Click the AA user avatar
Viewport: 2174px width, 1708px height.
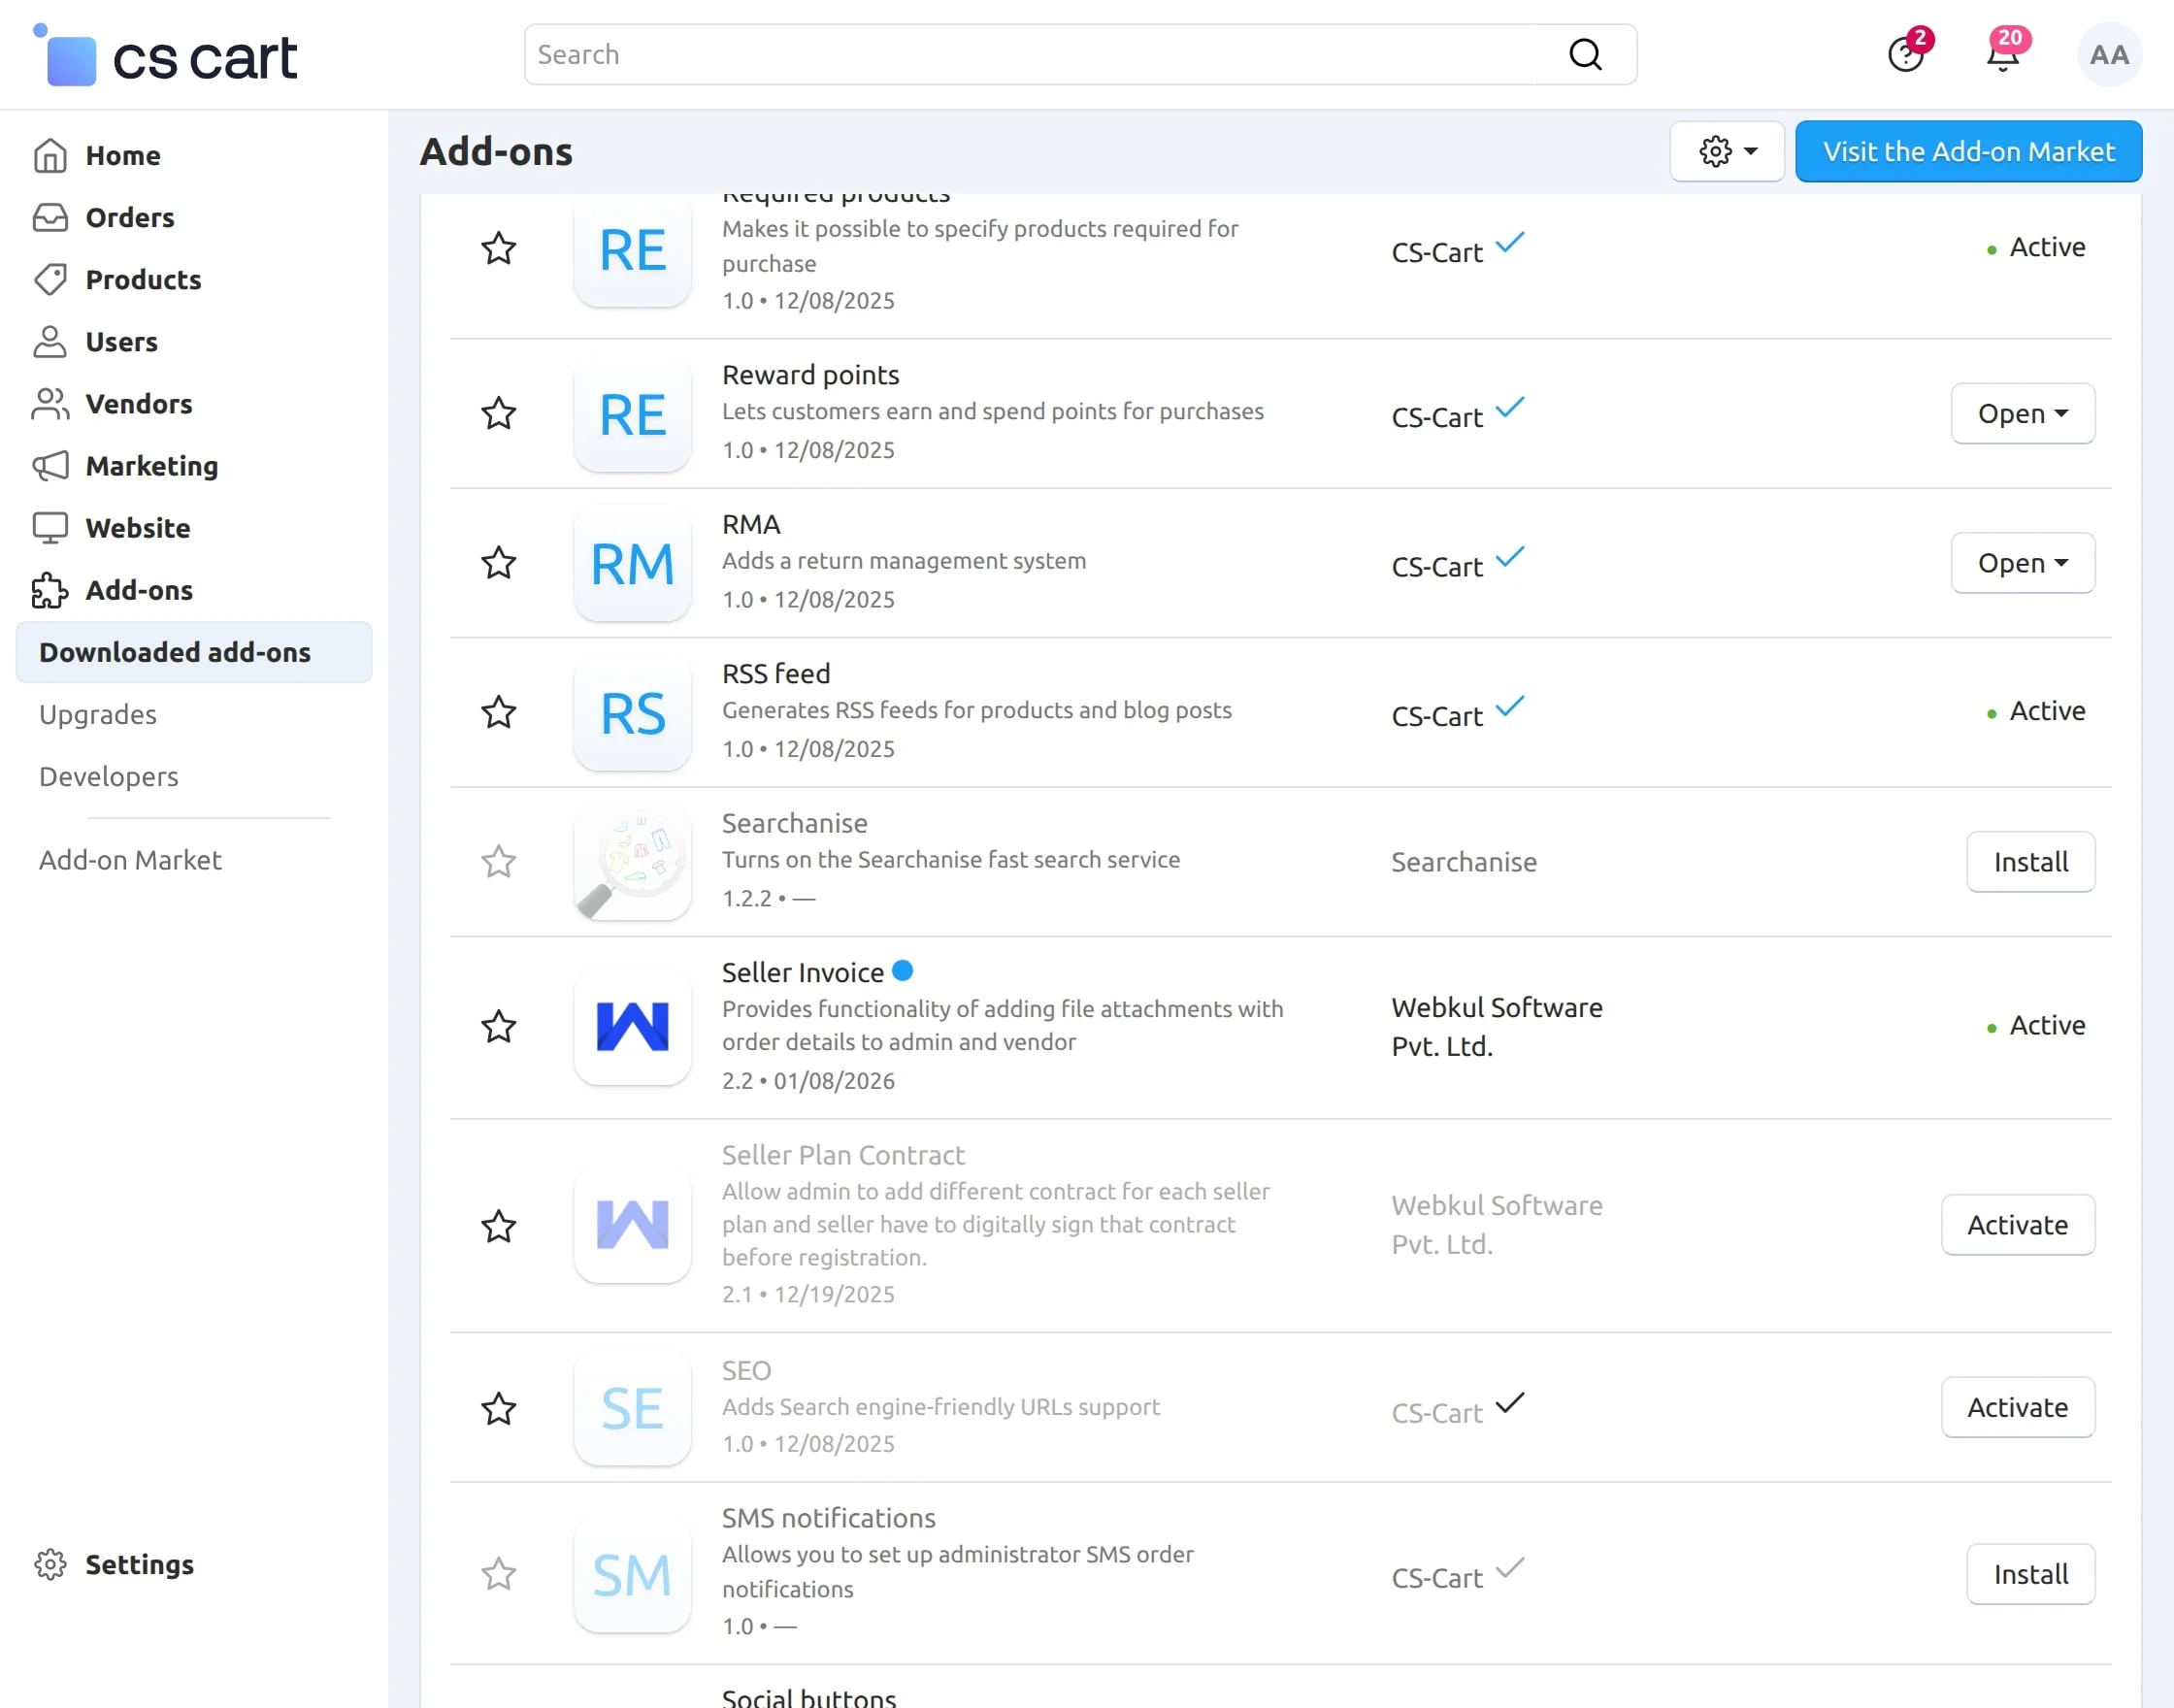pos(2108,55)
